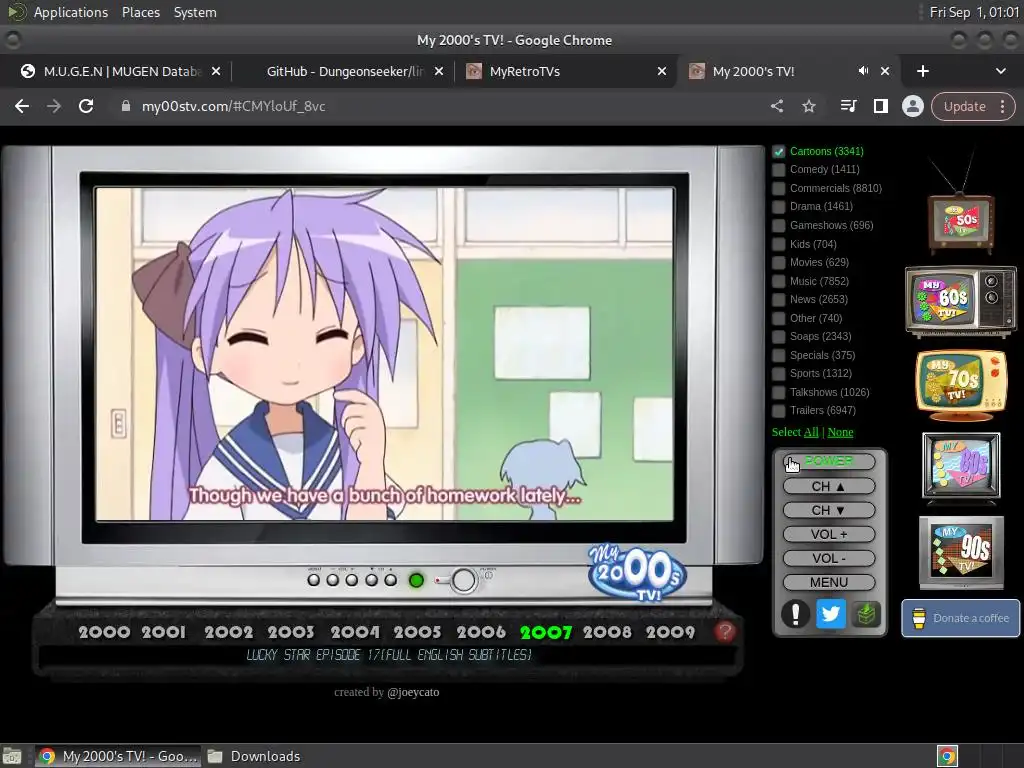Share on Twitter bird icon
This screenshot has height=768, width=1024.
831,614
